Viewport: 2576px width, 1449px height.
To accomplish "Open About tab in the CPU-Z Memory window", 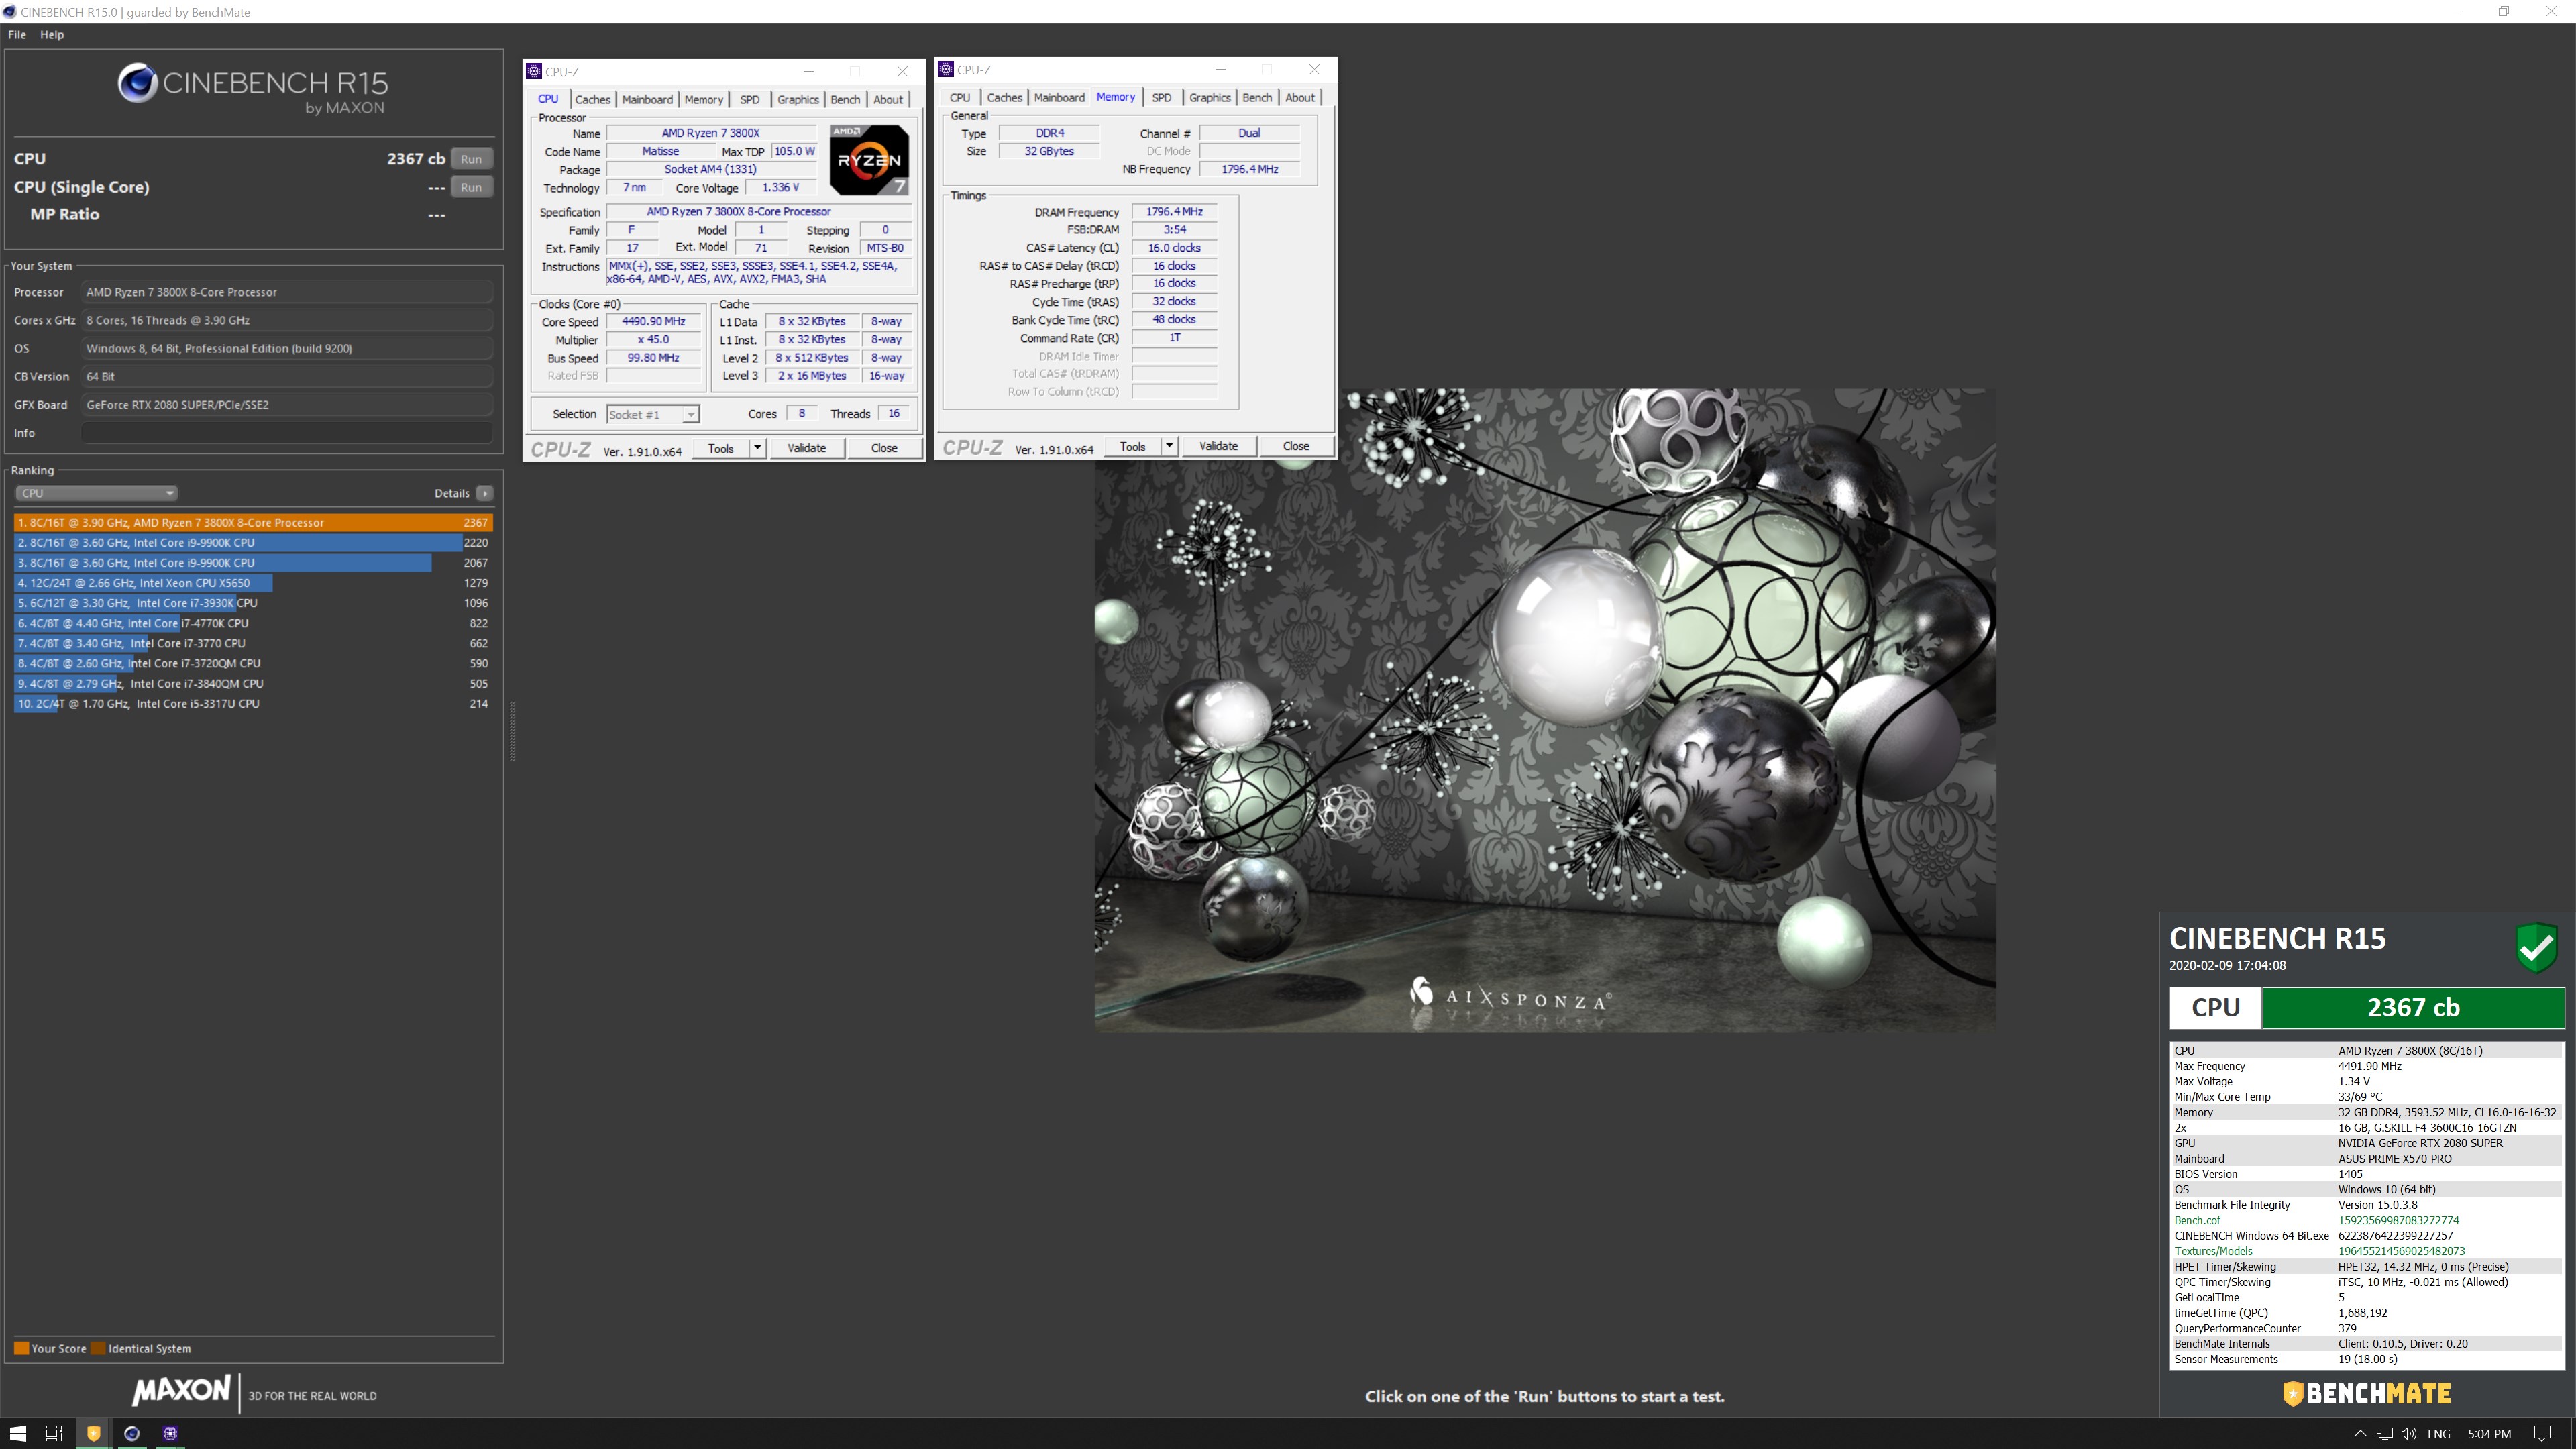I will click(x=1300, y=97).
